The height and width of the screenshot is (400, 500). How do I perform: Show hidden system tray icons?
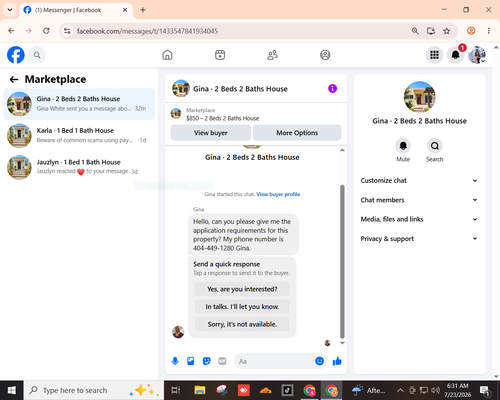(400, 390)
